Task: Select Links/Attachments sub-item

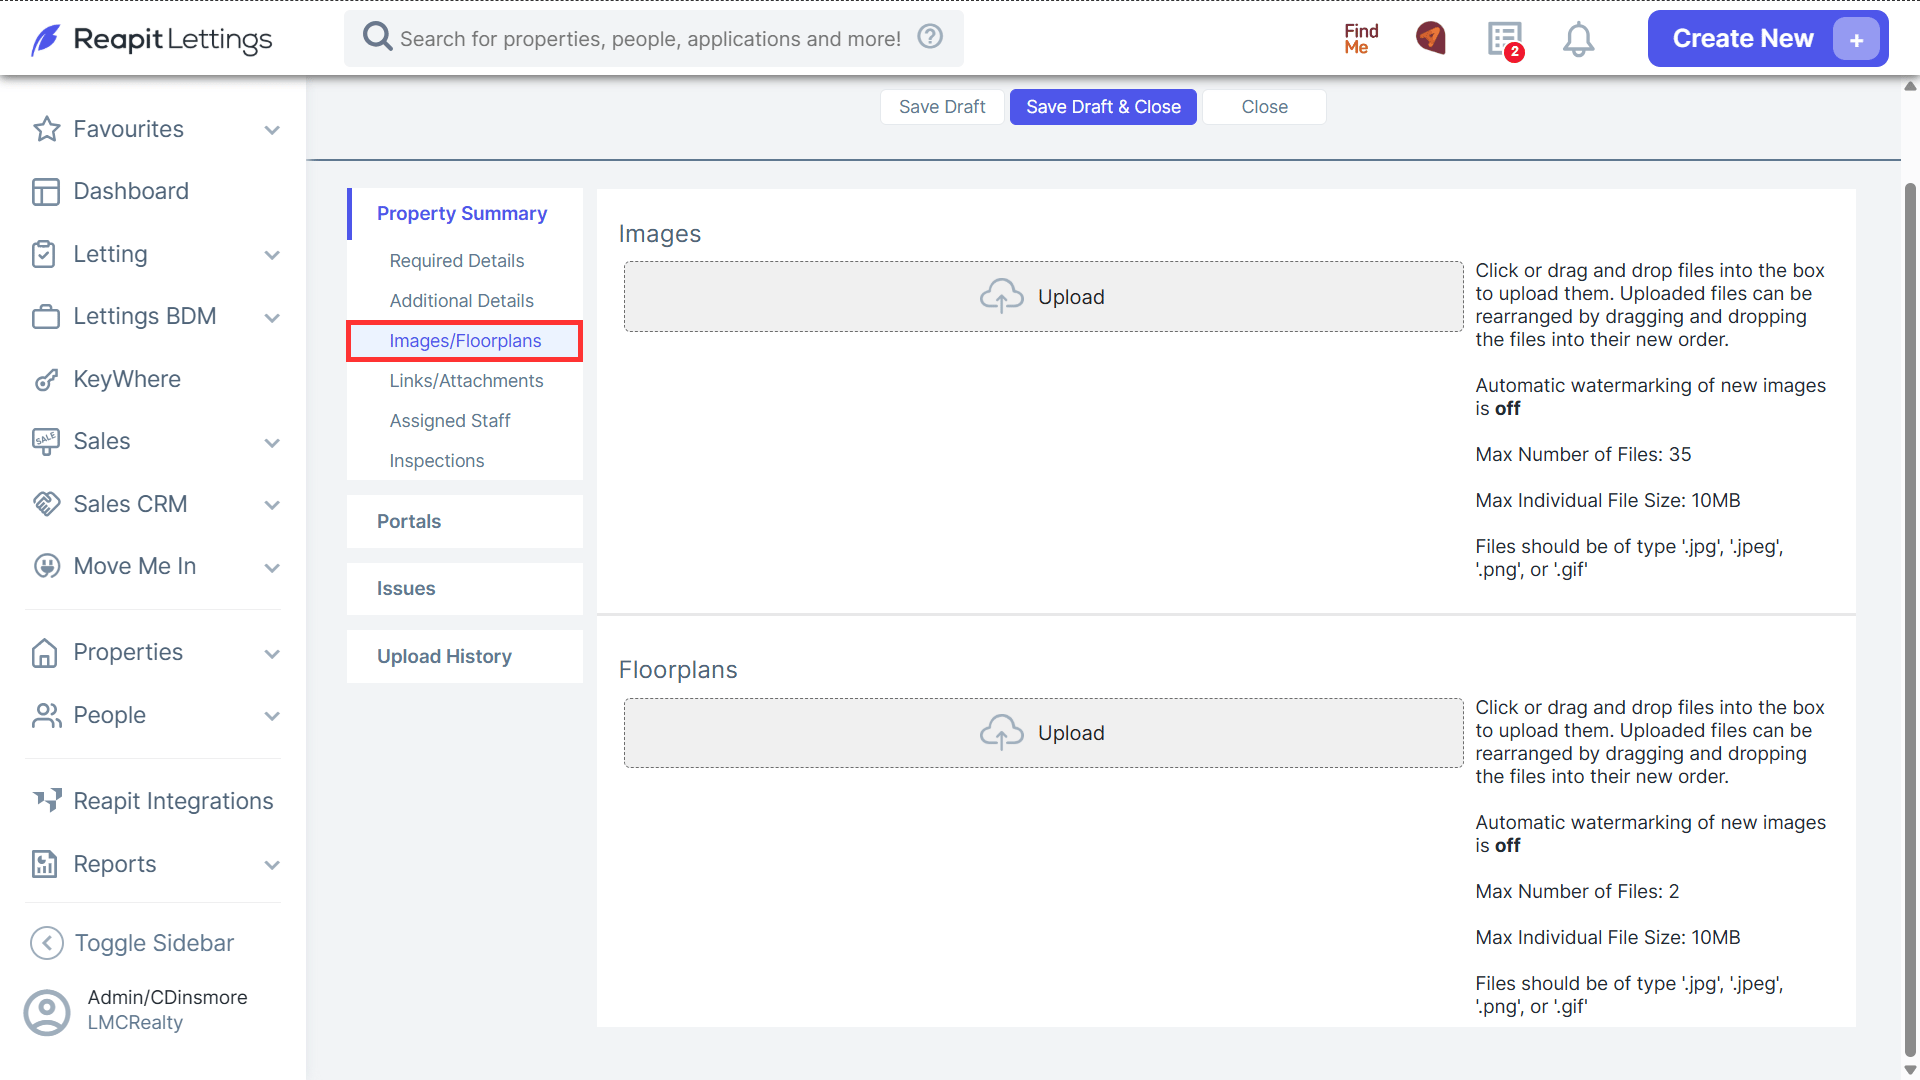Action: 466,381
